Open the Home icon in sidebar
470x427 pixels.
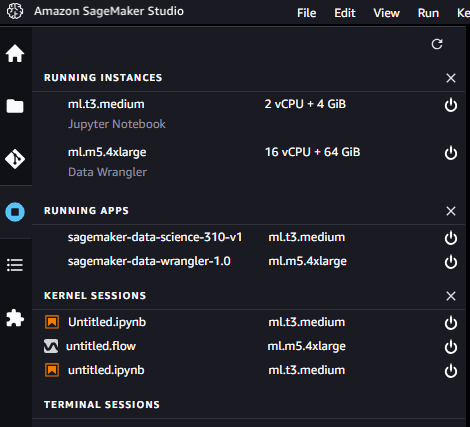pos(15,53)
